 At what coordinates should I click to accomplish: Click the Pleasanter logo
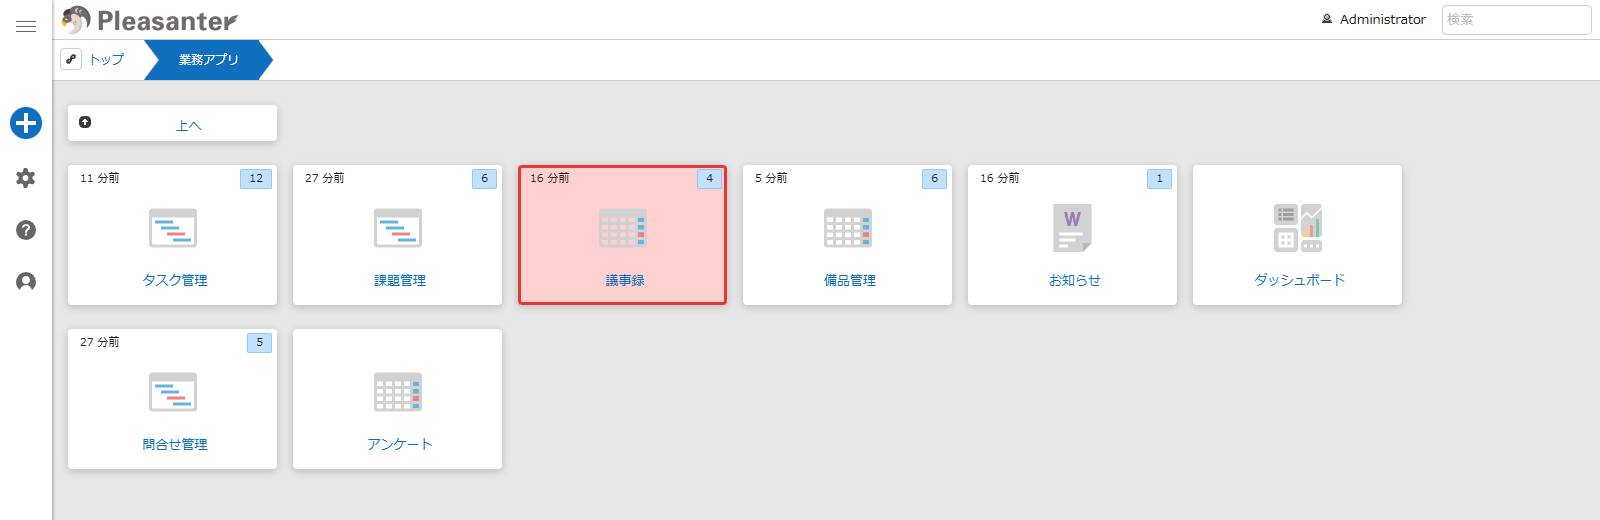[150, 20]
